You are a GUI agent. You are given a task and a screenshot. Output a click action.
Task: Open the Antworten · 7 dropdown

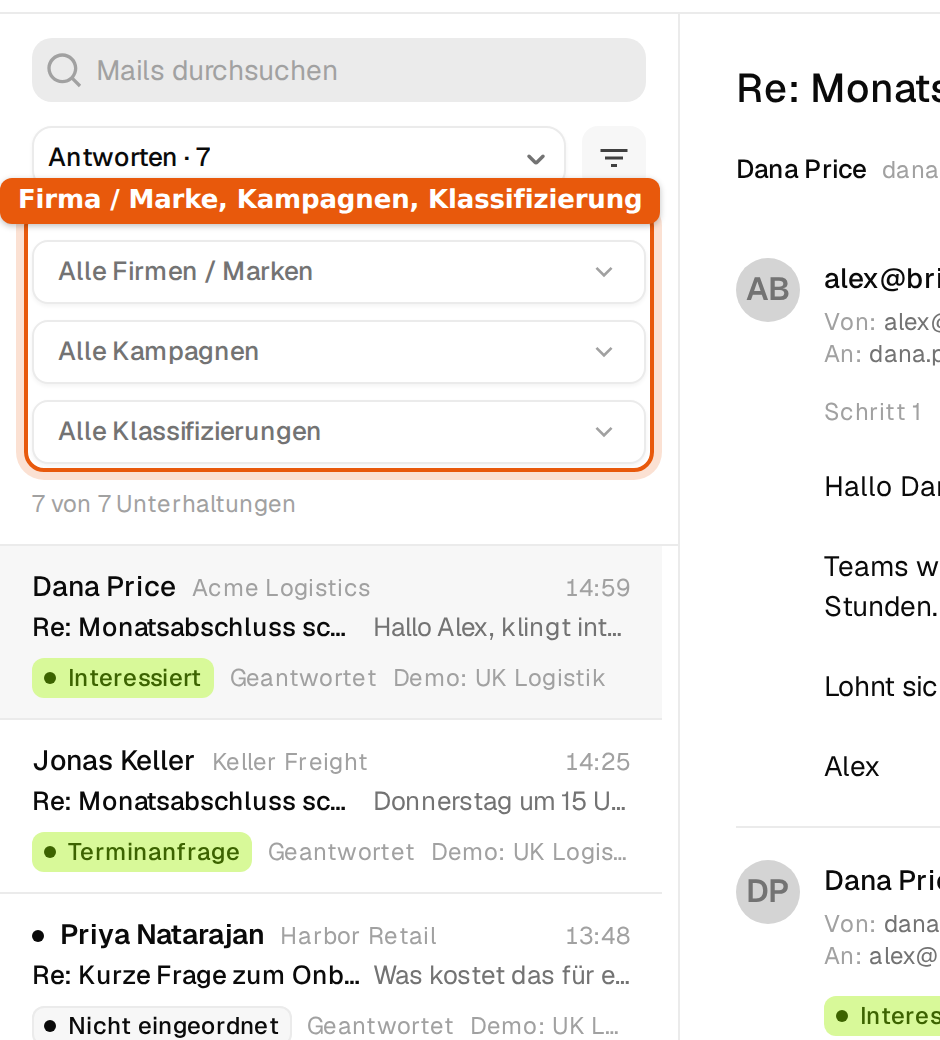click(299, 158)
